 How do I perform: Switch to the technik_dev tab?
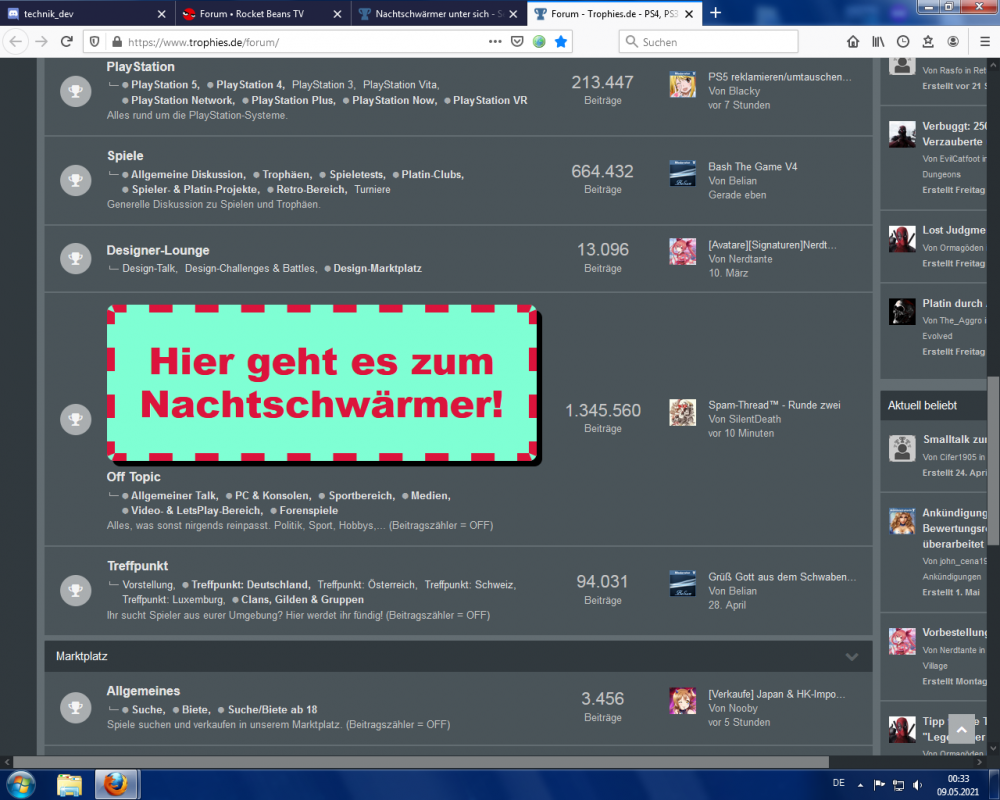[x=85, y=13]
